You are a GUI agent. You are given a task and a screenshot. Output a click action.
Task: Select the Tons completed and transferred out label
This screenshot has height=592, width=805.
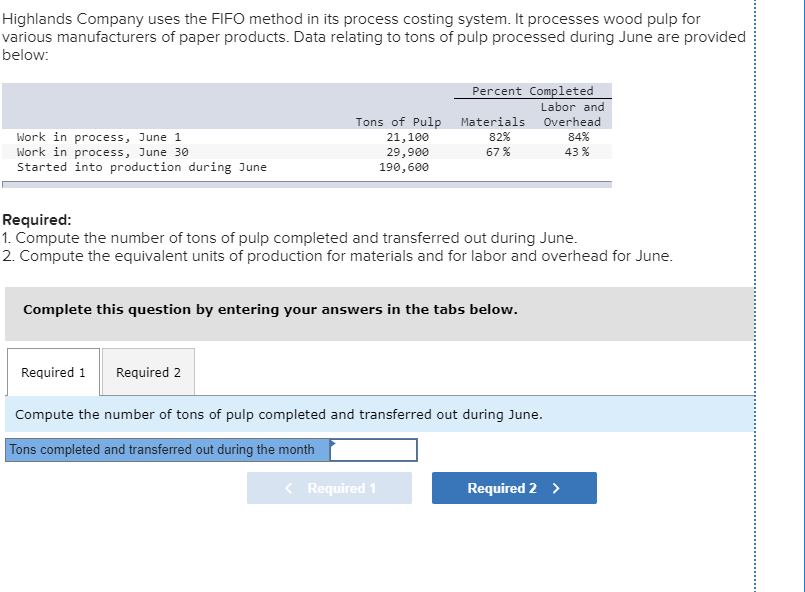(163, 449)
